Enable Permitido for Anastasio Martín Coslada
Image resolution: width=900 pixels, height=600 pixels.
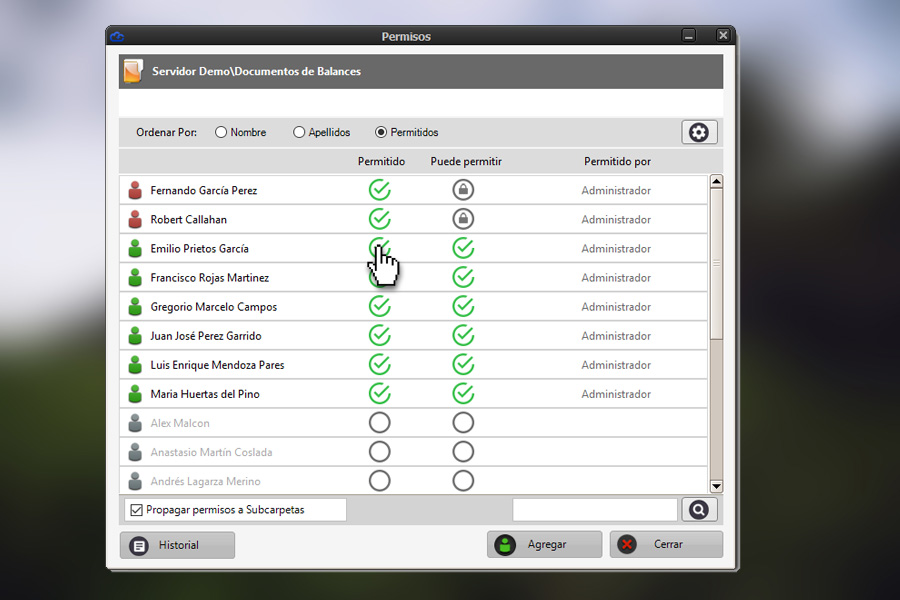coord(379,452)
